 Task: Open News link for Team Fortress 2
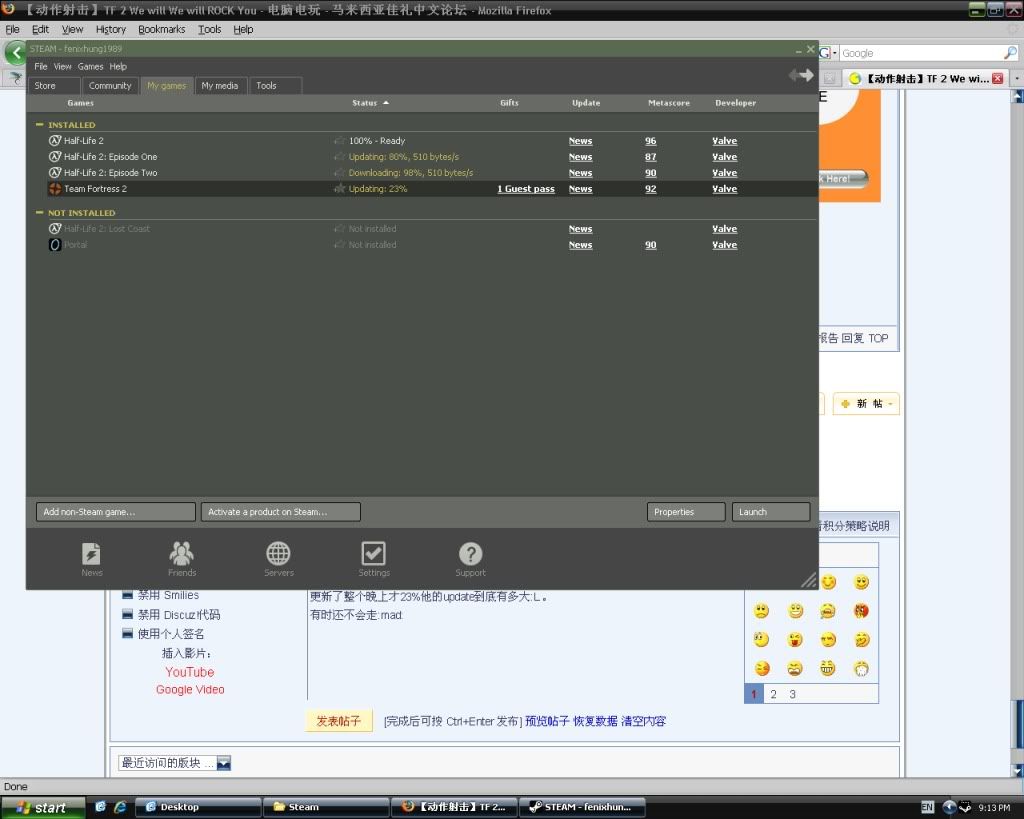pyautogui.click(x=580, y=189)
